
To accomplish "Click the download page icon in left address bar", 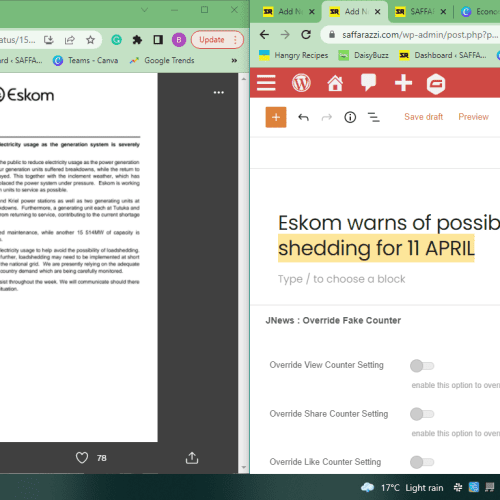I will tap(49, 40).
